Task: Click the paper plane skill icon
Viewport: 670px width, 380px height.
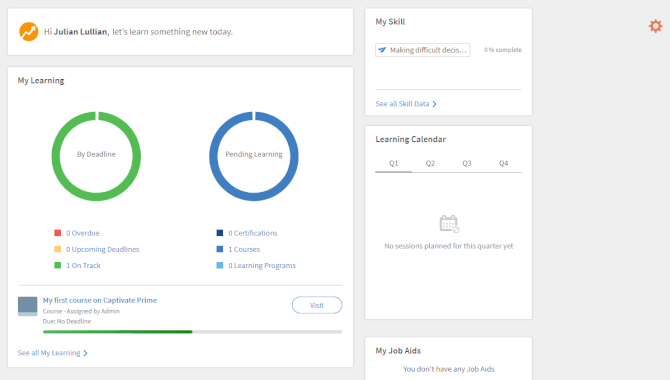Action: click(x=382, y=50)
